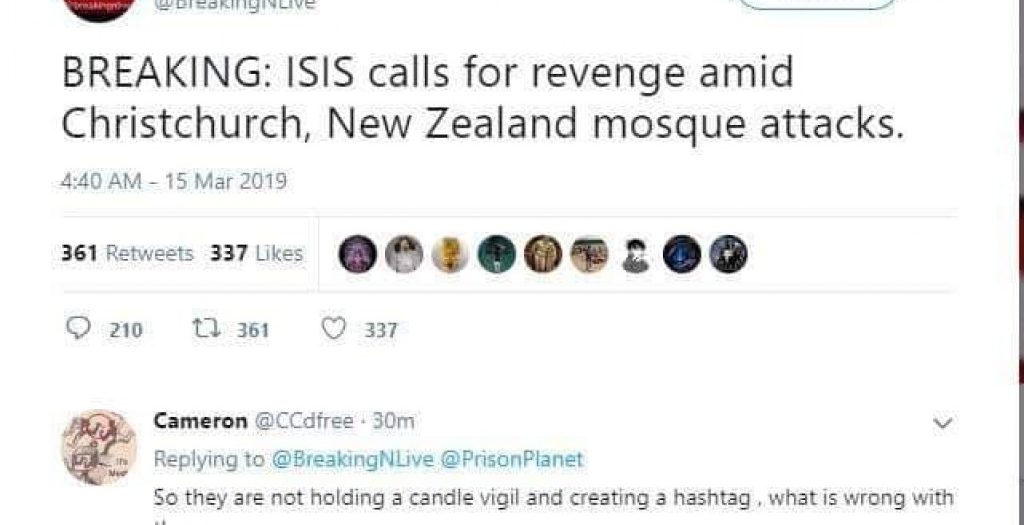Image resolution: width=1024 pixels, height=525 pixels.
Task: Click the Follow button outline in the header
Action: coord(817,5)
